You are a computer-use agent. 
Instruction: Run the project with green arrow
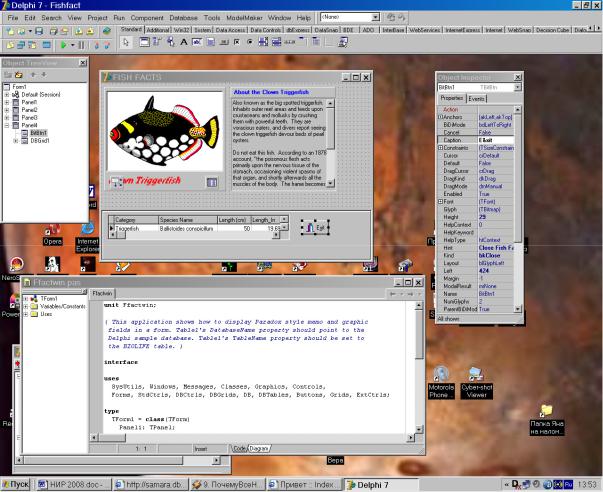click(x=63, y=45)
